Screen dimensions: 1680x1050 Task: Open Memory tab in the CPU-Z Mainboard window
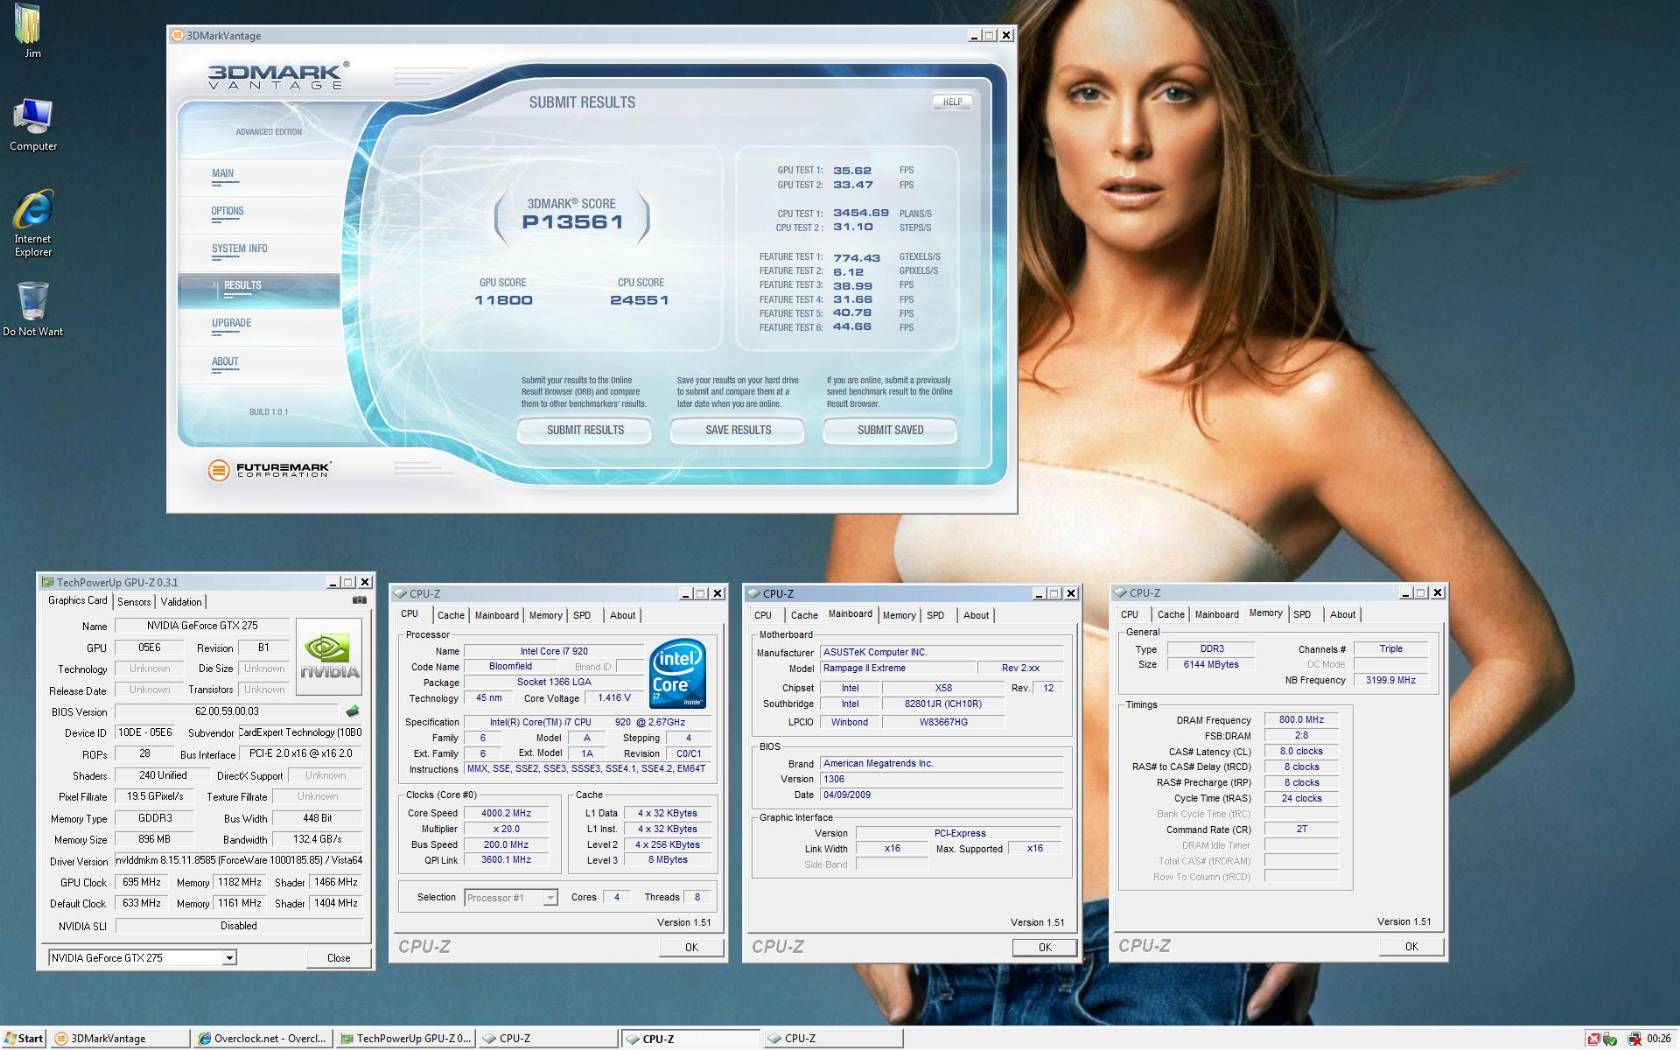(899, 616)
